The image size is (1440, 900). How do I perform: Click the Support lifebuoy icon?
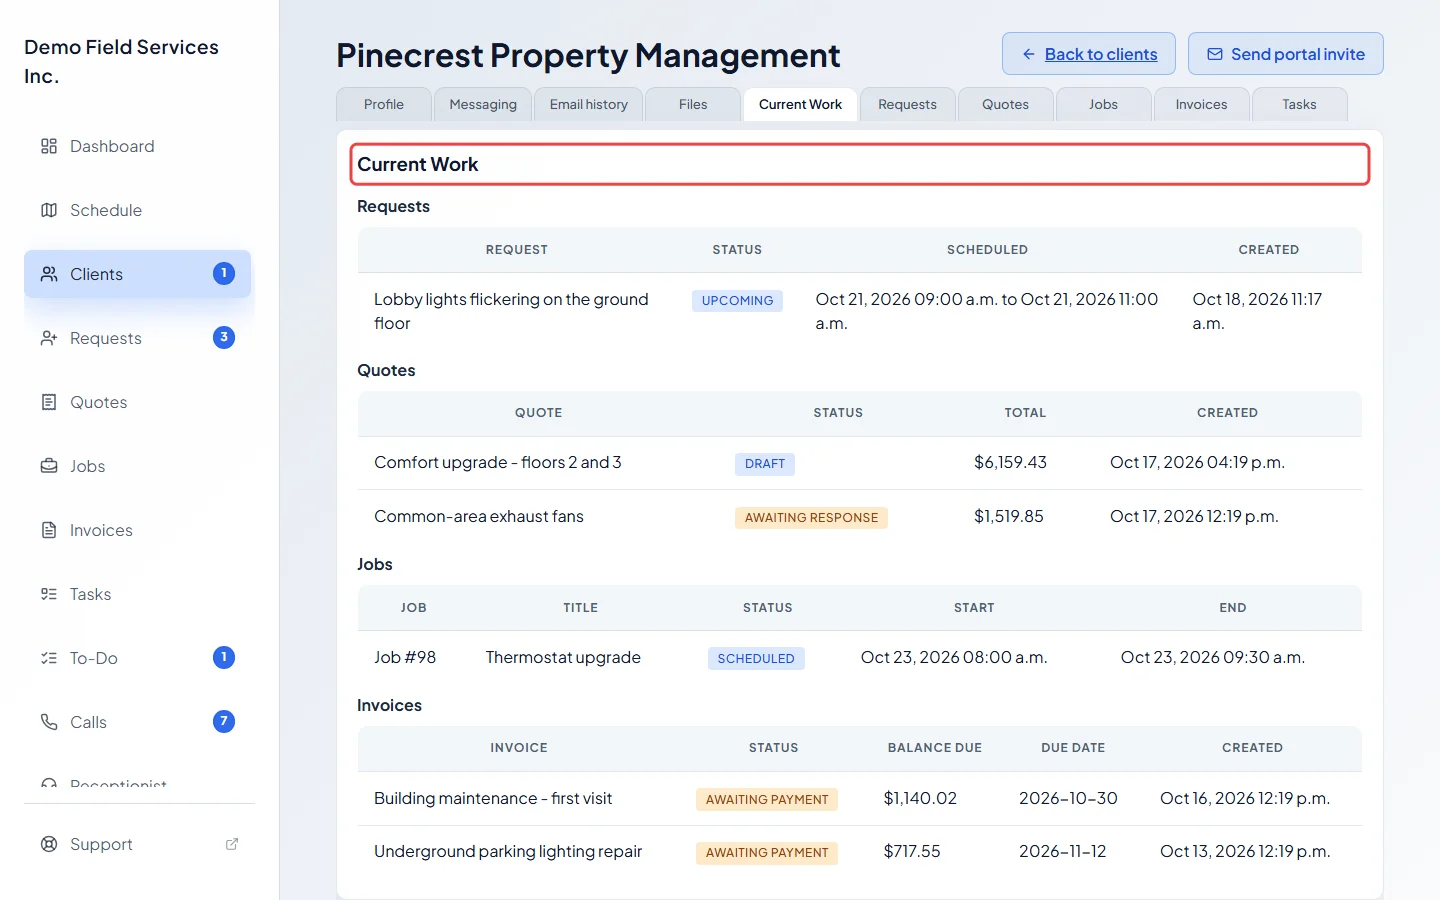(x=49, y=844)
